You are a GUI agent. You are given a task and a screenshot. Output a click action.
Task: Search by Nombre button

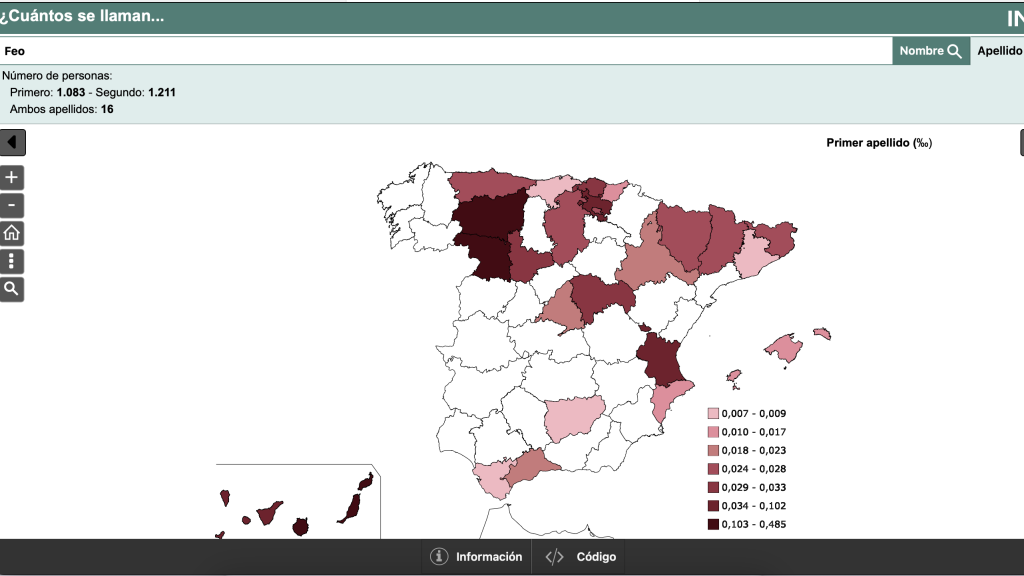[931, 51]
